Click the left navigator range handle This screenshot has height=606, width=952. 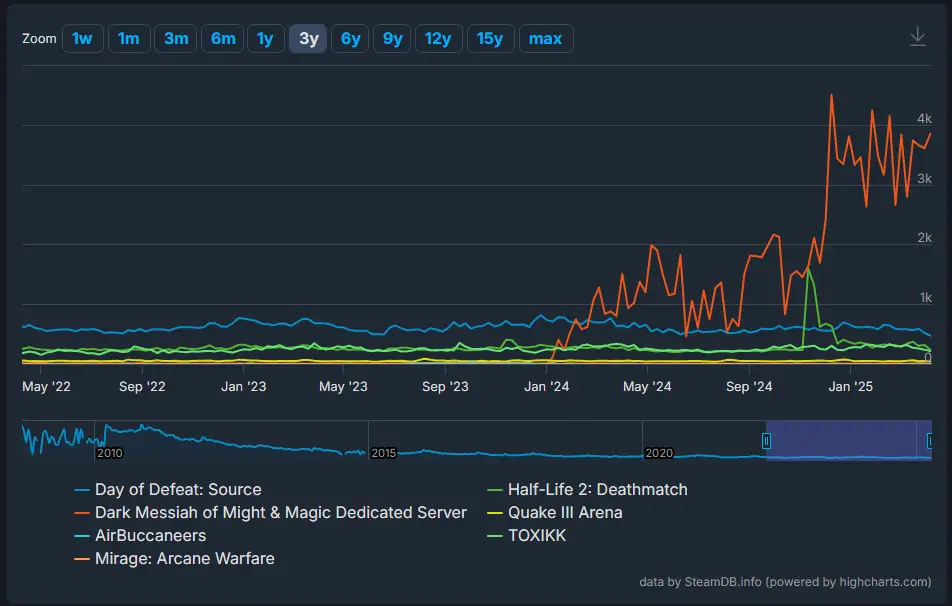(767, 440)
